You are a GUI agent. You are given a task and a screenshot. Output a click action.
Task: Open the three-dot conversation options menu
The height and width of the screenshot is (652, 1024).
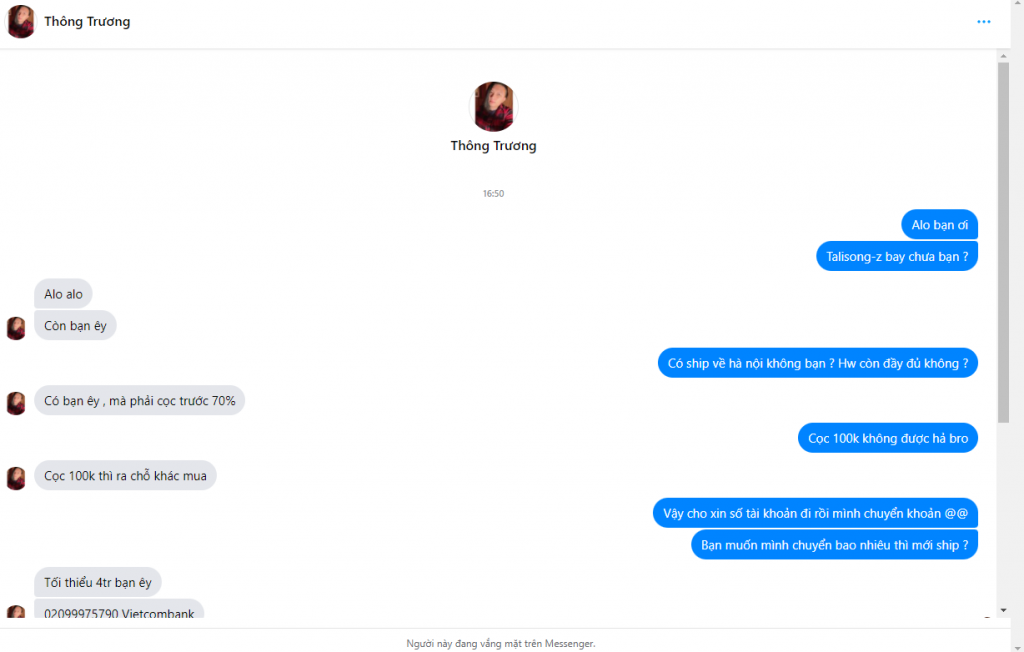[984, 22]
